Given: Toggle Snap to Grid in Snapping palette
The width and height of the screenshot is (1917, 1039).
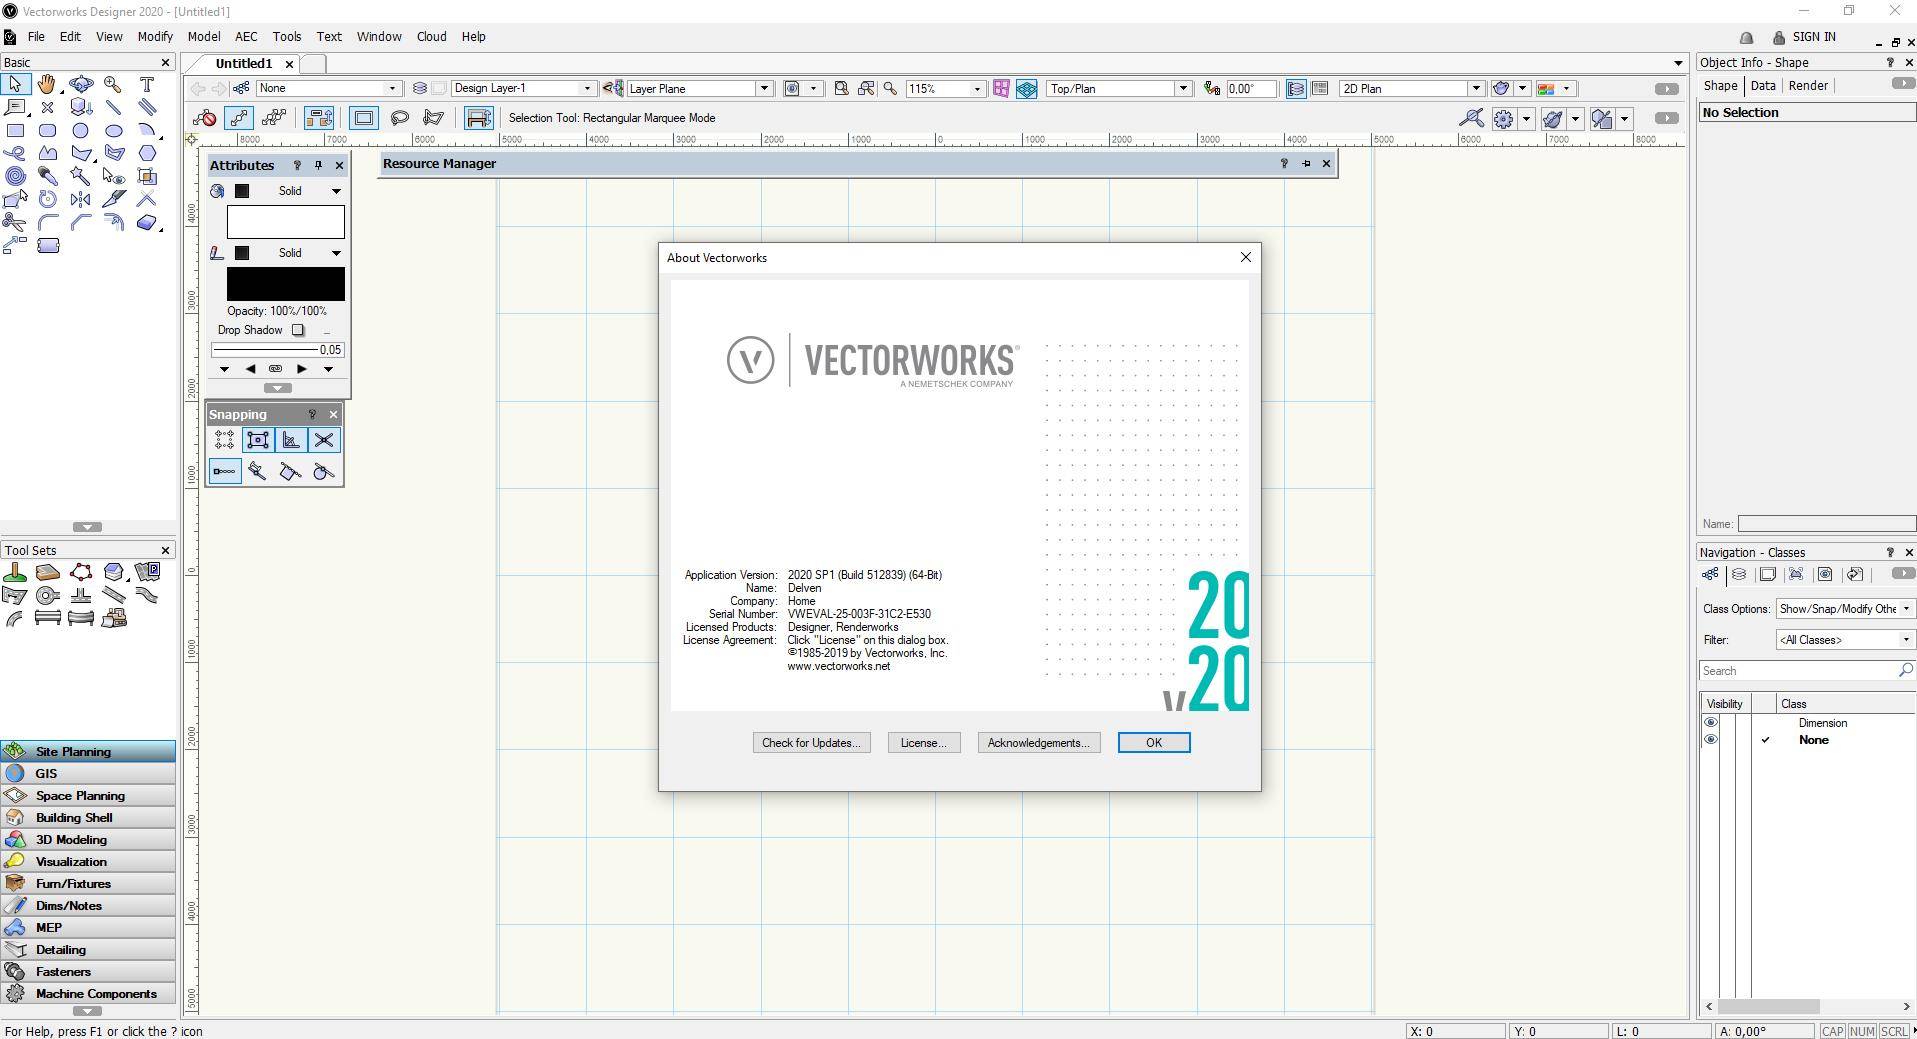Looking at the screenshot, I should (224, 440).
